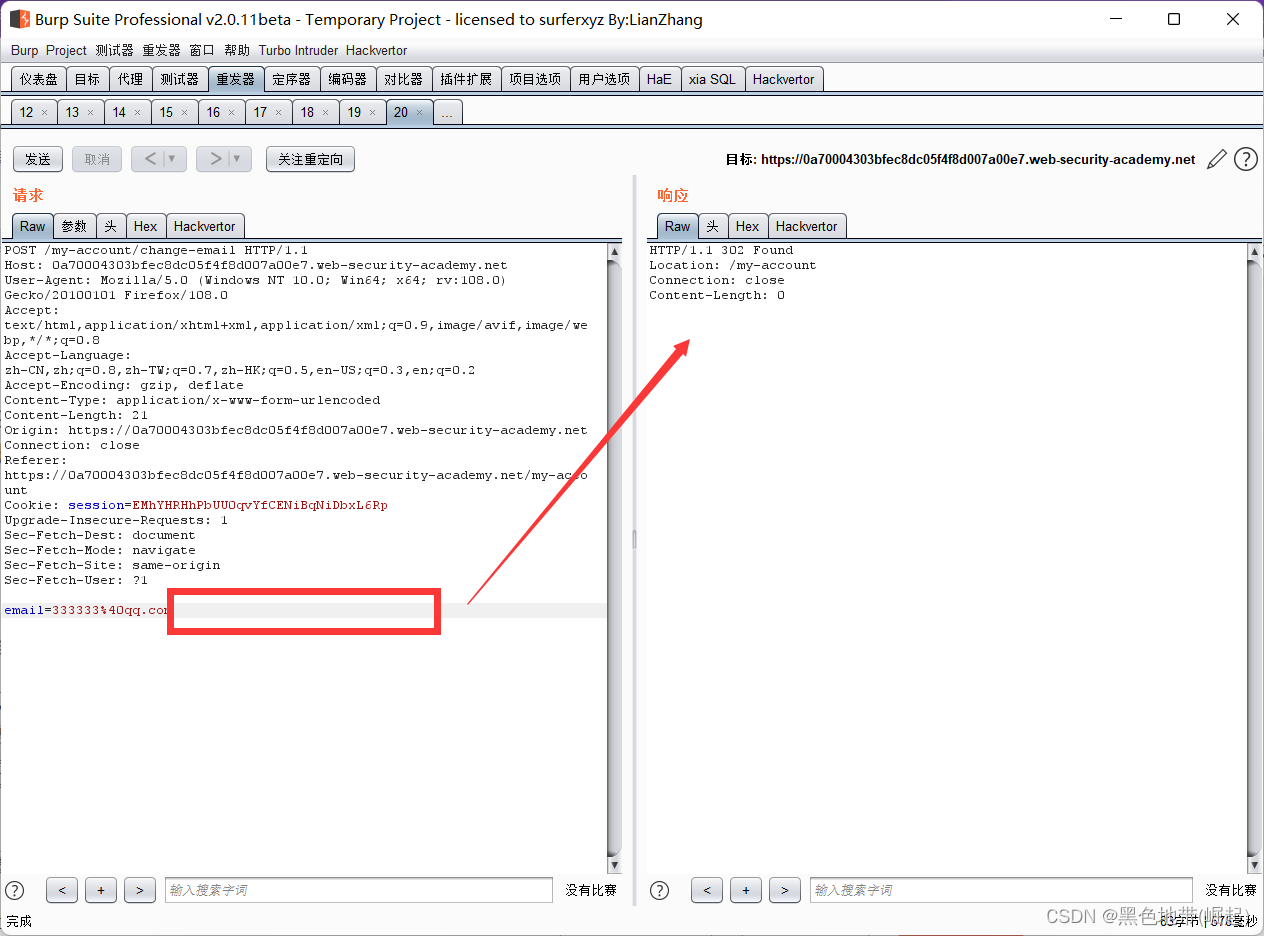This screenshot has height=936, width=1264.
Task: Open the 重发器 menu
Action: coord(161,50)
